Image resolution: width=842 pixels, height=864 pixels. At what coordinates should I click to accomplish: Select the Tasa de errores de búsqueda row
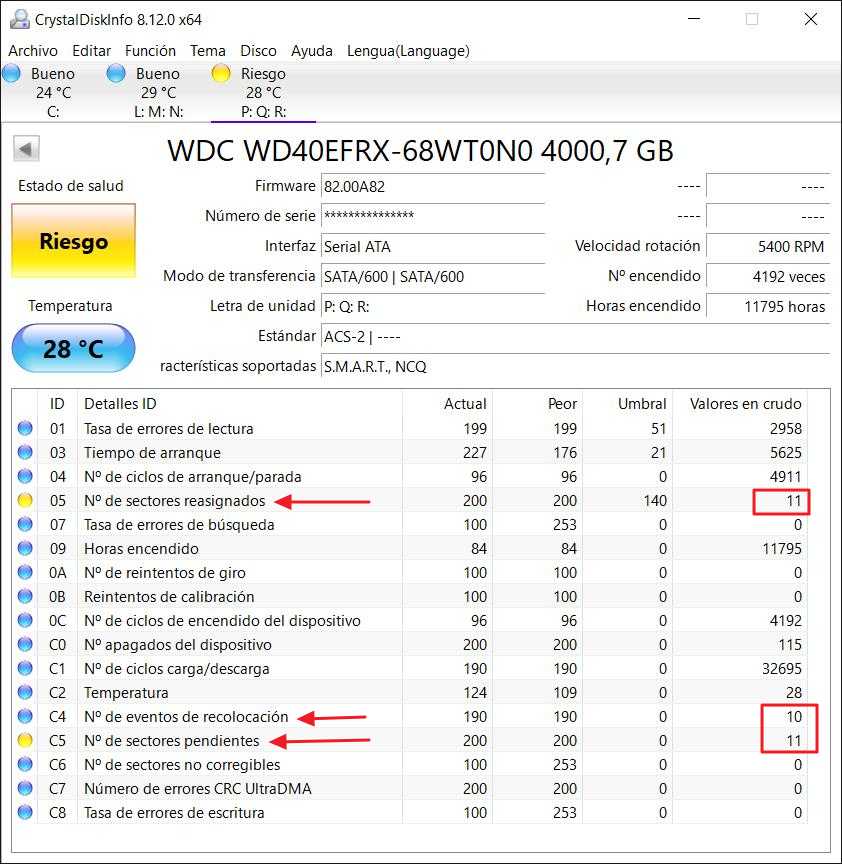click(410, 525)
